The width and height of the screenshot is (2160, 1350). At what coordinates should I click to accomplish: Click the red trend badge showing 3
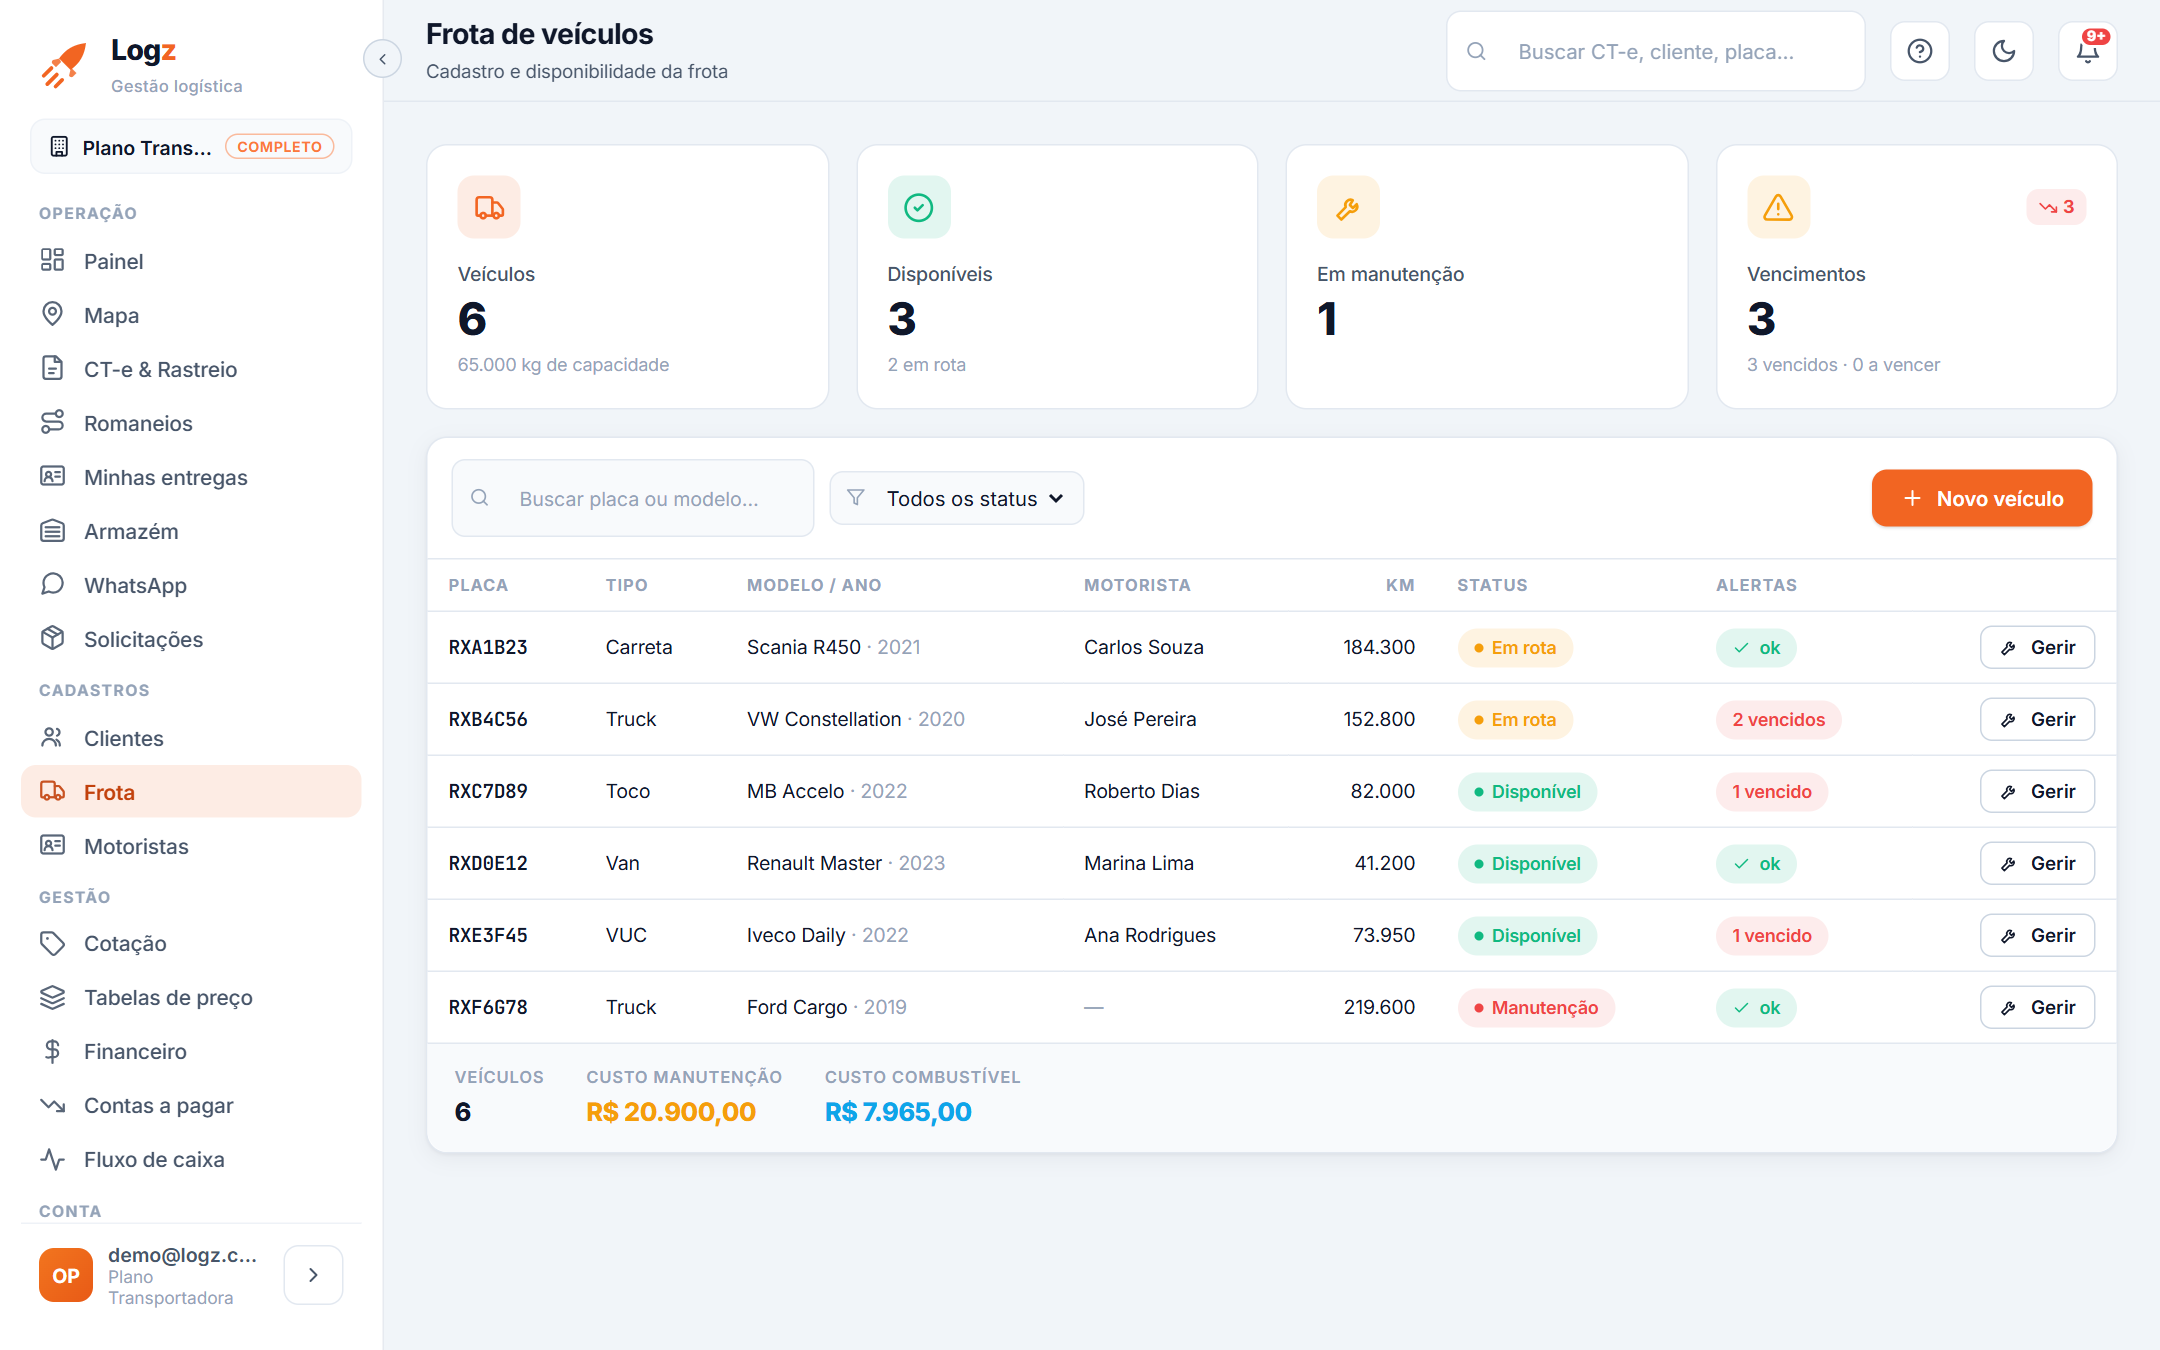tap(2056, 207)
